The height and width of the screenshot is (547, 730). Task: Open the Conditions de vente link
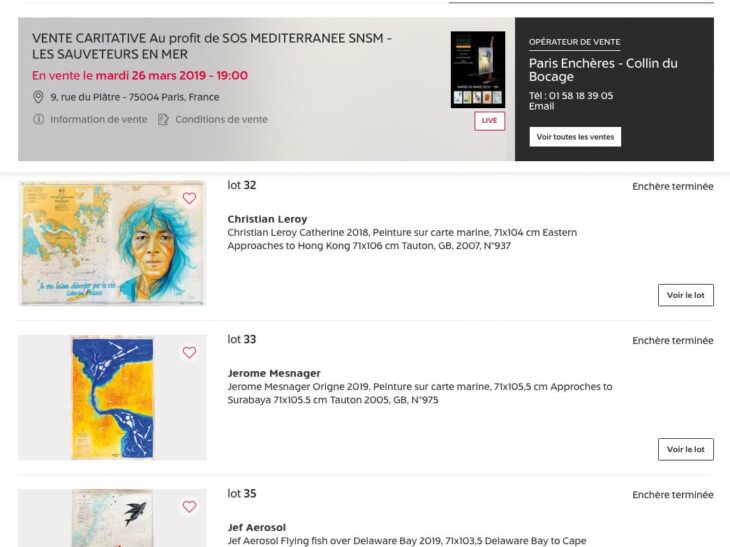point(221,119)
